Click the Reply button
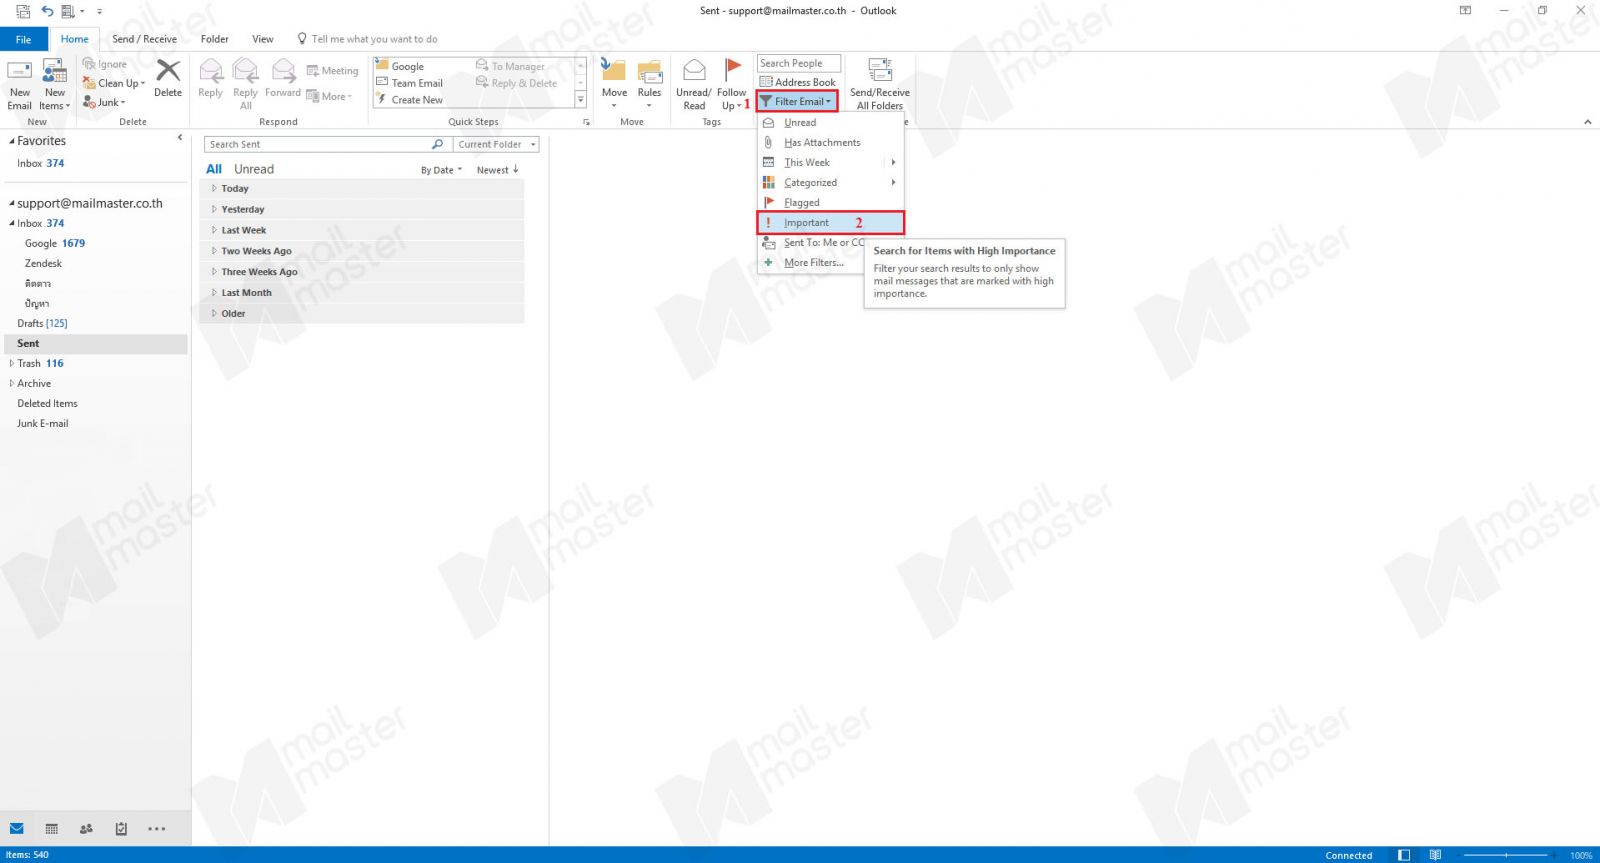The width and height of the screenshot is (1600, 863). coord(210,79)
